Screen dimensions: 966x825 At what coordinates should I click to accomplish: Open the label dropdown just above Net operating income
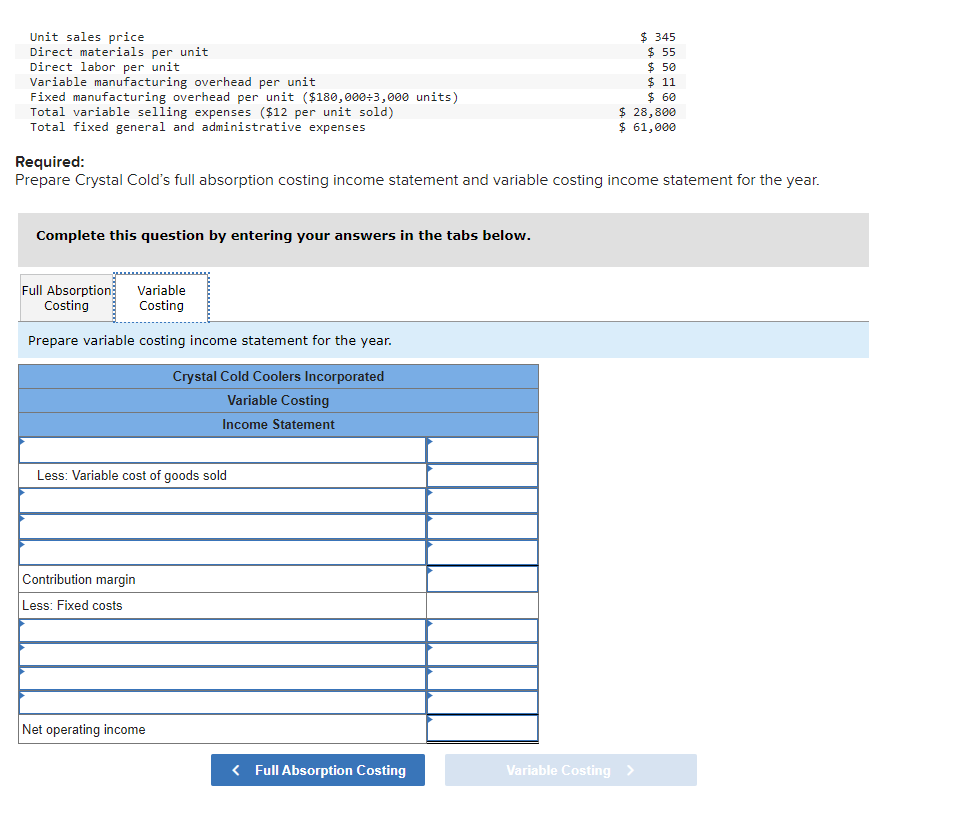(x=222, y=702)
